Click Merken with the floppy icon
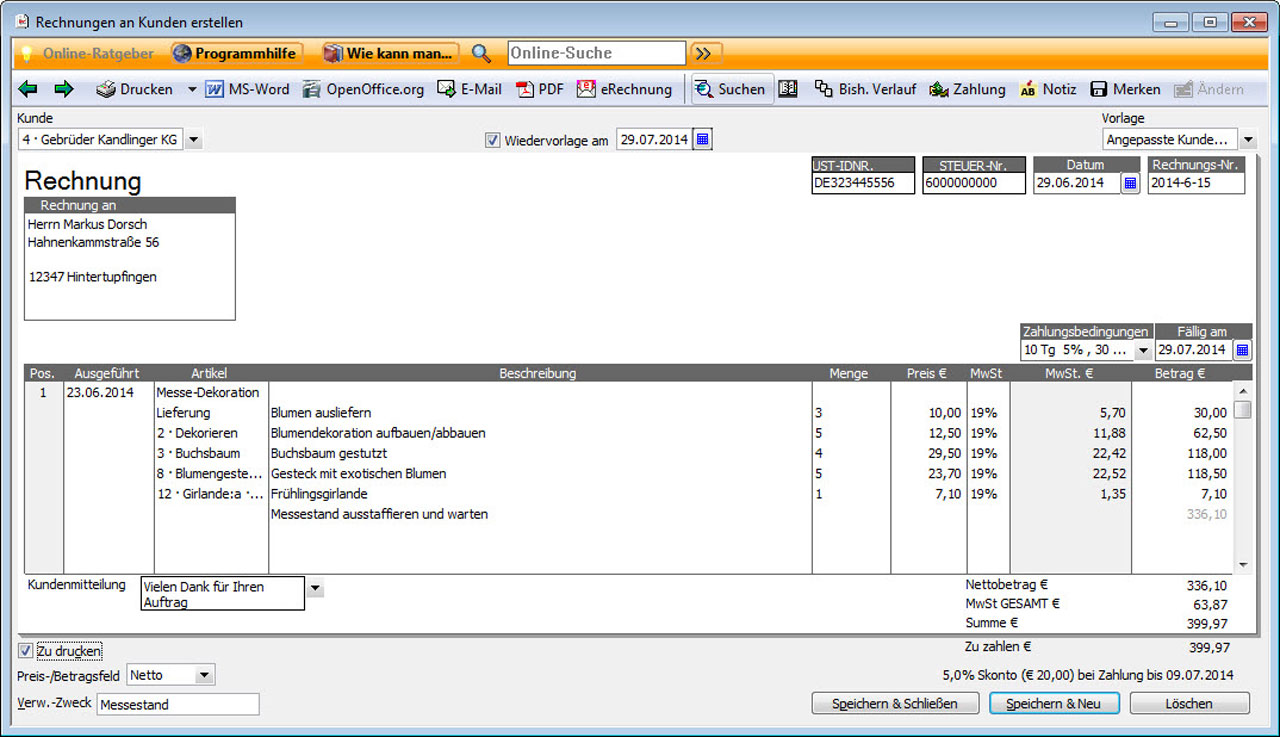This screenshot has width=1280, height=737. (x=1126, y=89)
